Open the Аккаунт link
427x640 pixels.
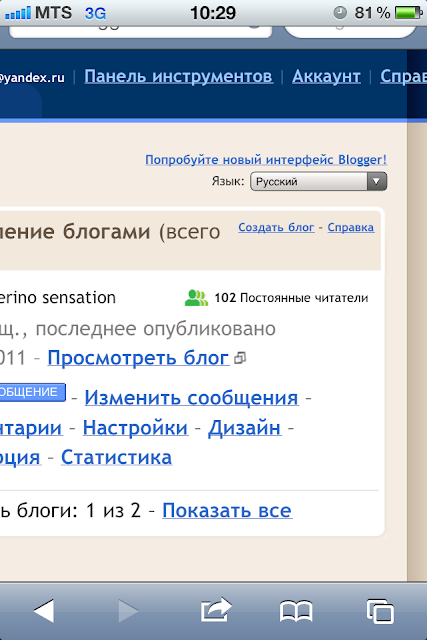point(326,76)
